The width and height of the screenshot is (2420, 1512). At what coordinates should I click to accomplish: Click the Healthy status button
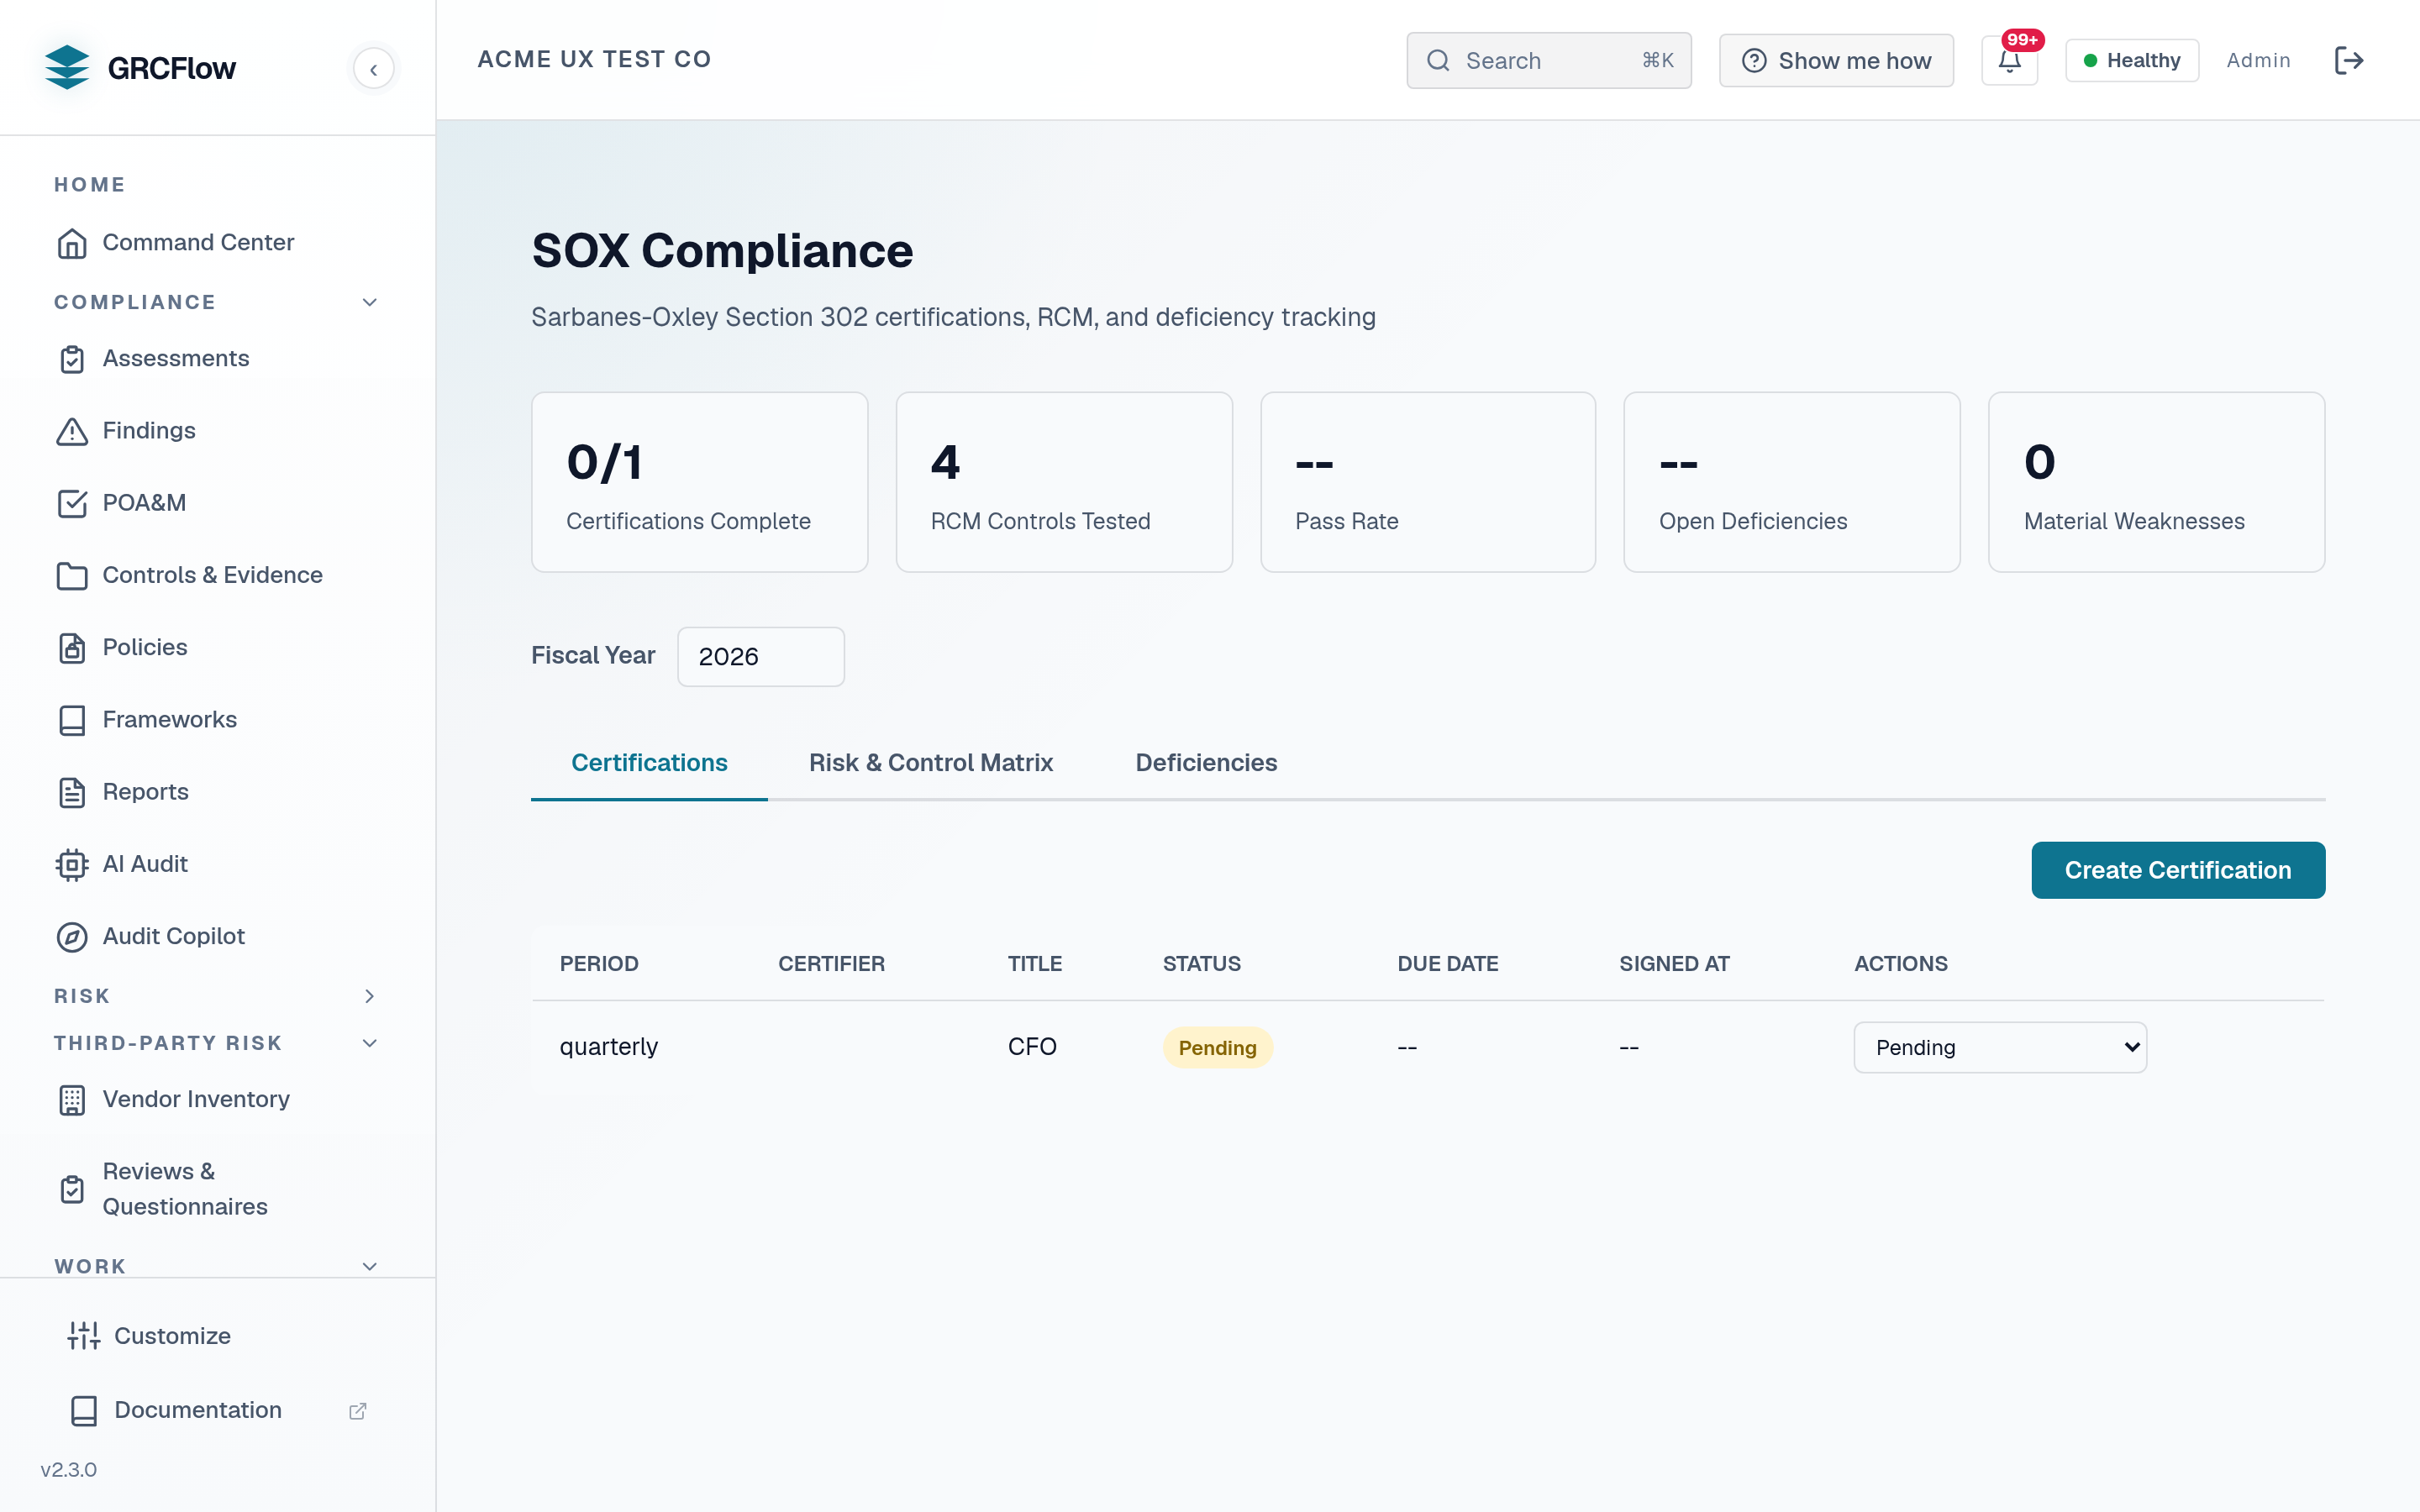pos(2132,60)
